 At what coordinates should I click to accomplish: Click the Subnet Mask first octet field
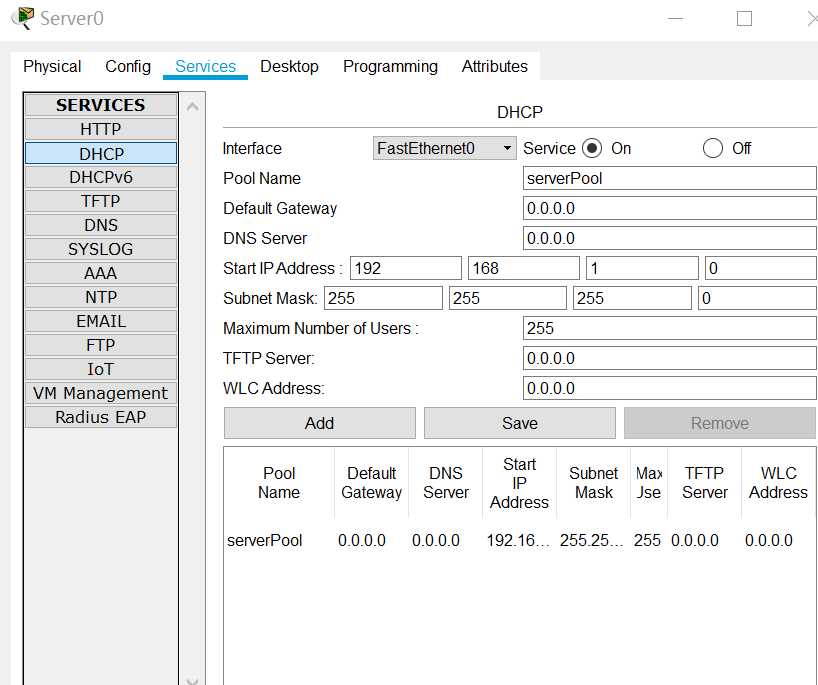click(x=383, y=298)
